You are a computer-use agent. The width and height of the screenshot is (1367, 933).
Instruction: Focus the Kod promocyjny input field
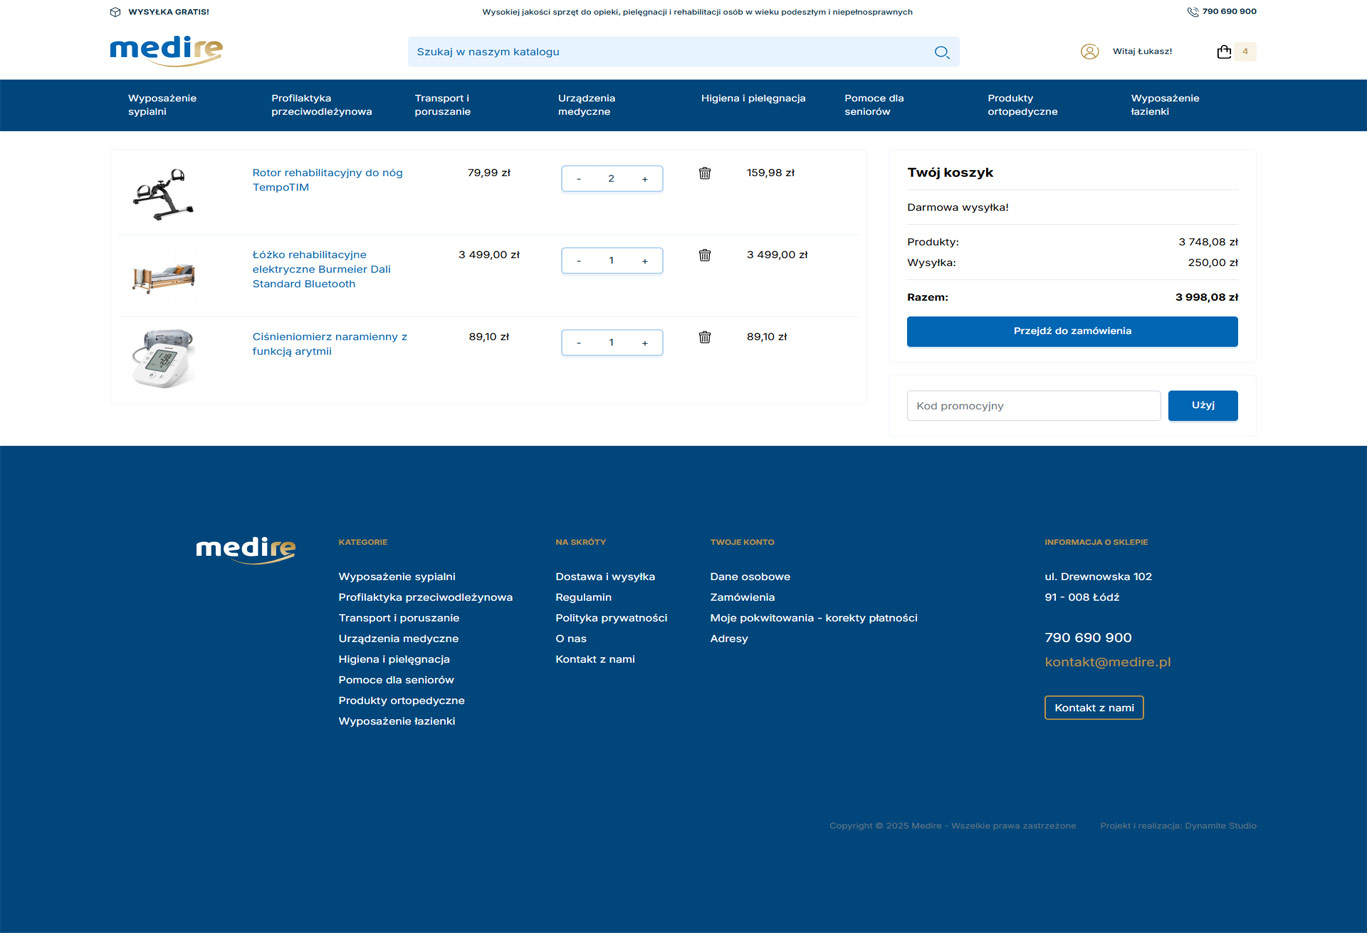[x=1033, y=406]
